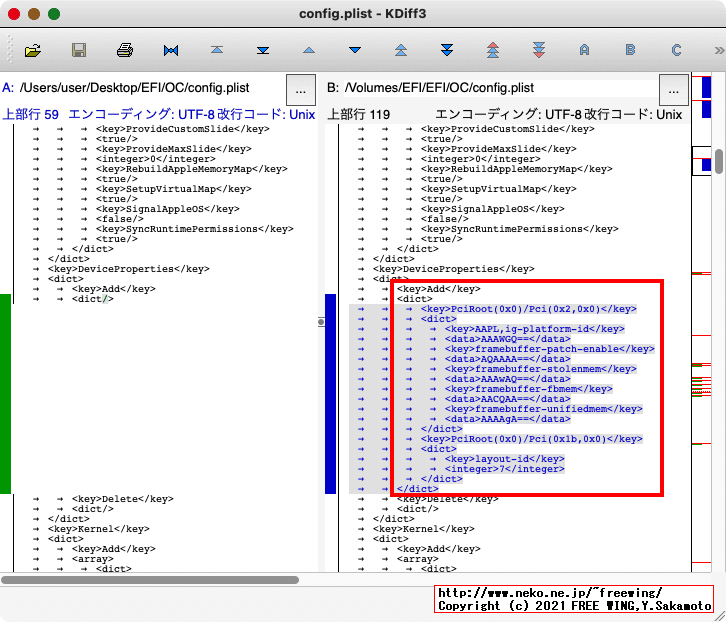
Task: Click the Print icon in toolbar
Action: click(x=125, y=50)
